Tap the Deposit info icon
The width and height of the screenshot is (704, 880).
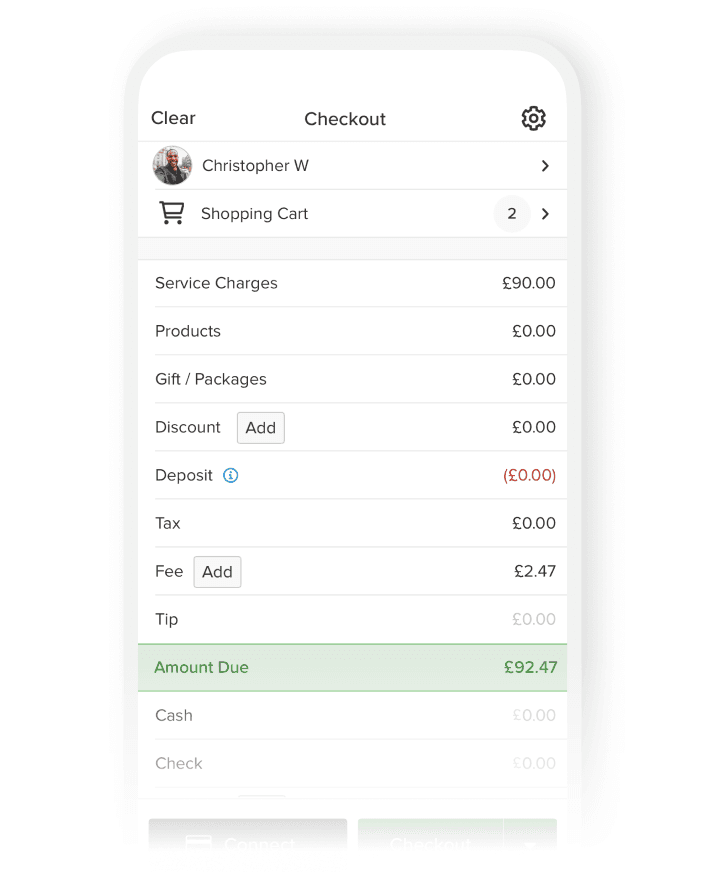point(230,475)
